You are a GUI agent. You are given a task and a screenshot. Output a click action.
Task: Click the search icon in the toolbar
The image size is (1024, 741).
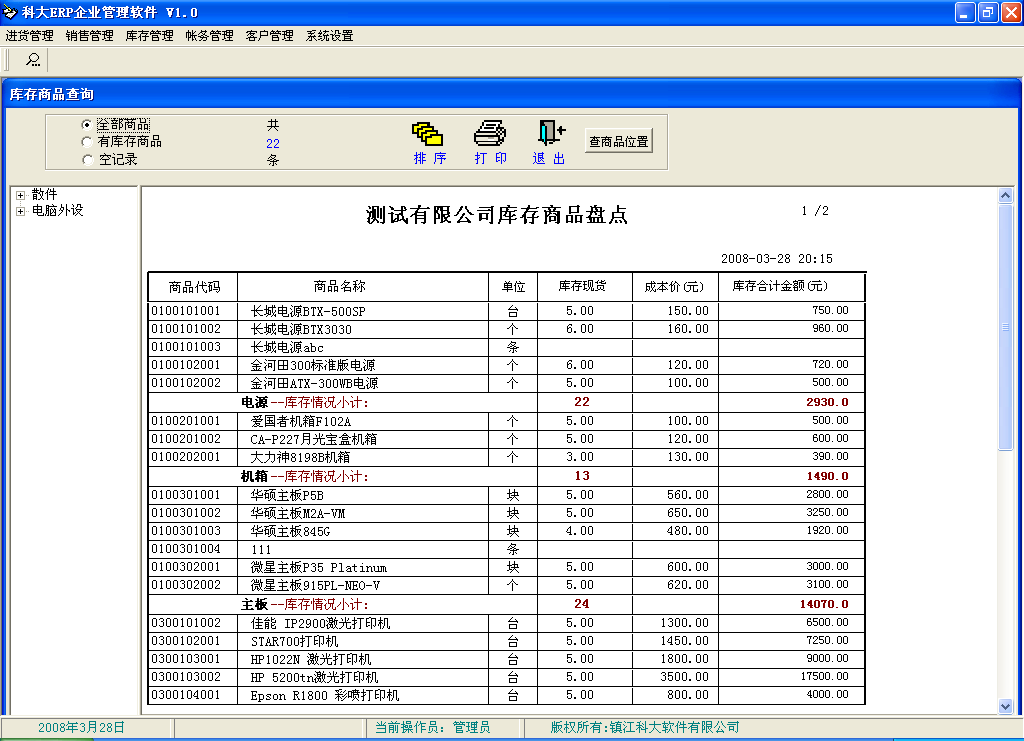click(33, 60)
